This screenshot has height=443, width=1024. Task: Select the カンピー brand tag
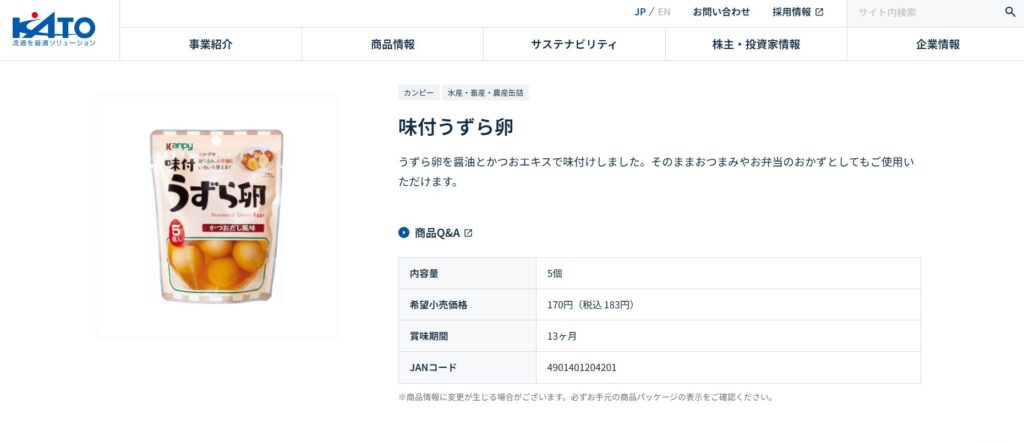[x=418, y=93]
